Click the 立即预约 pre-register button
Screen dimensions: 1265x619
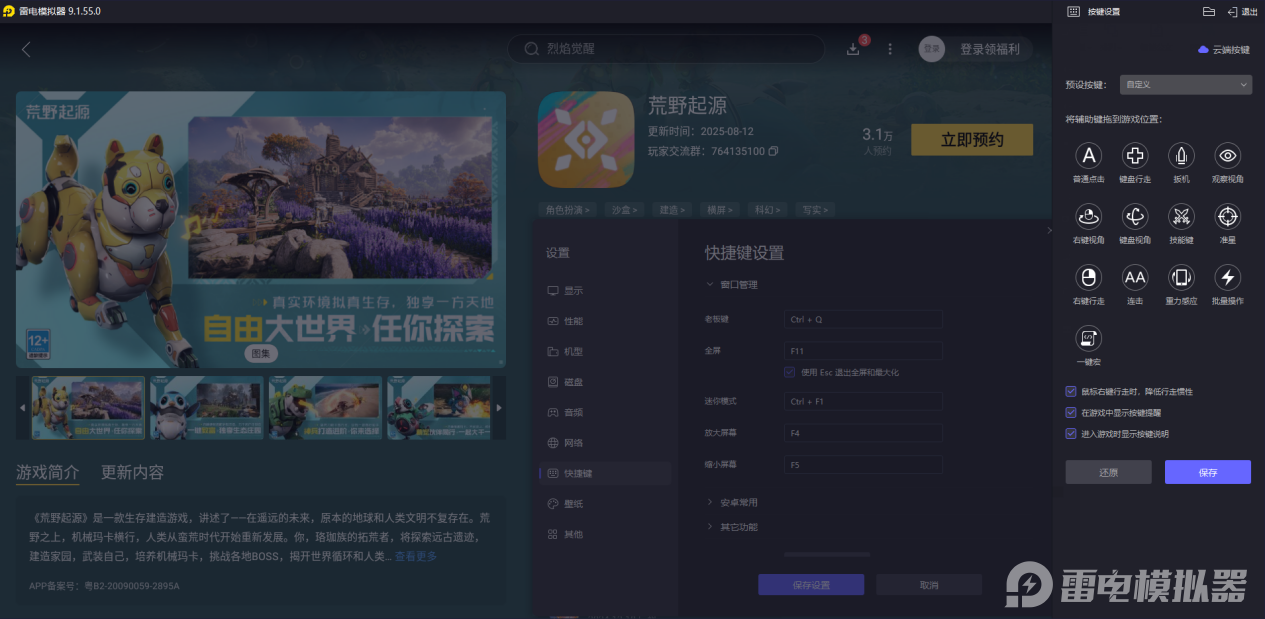coord(971,139)
